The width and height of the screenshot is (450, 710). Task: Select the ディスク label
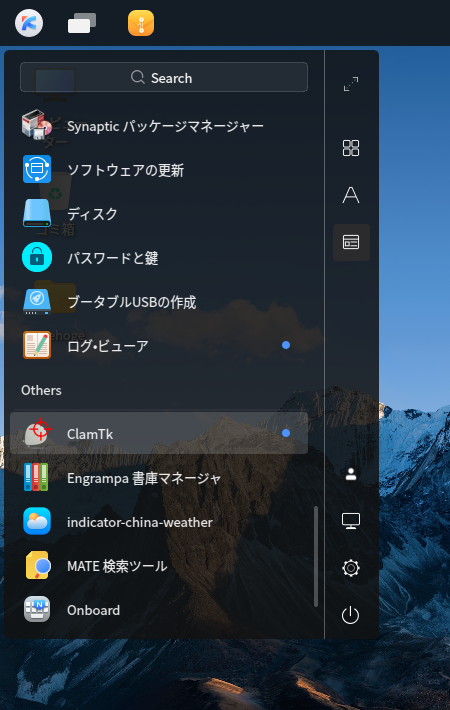[92, 214]
